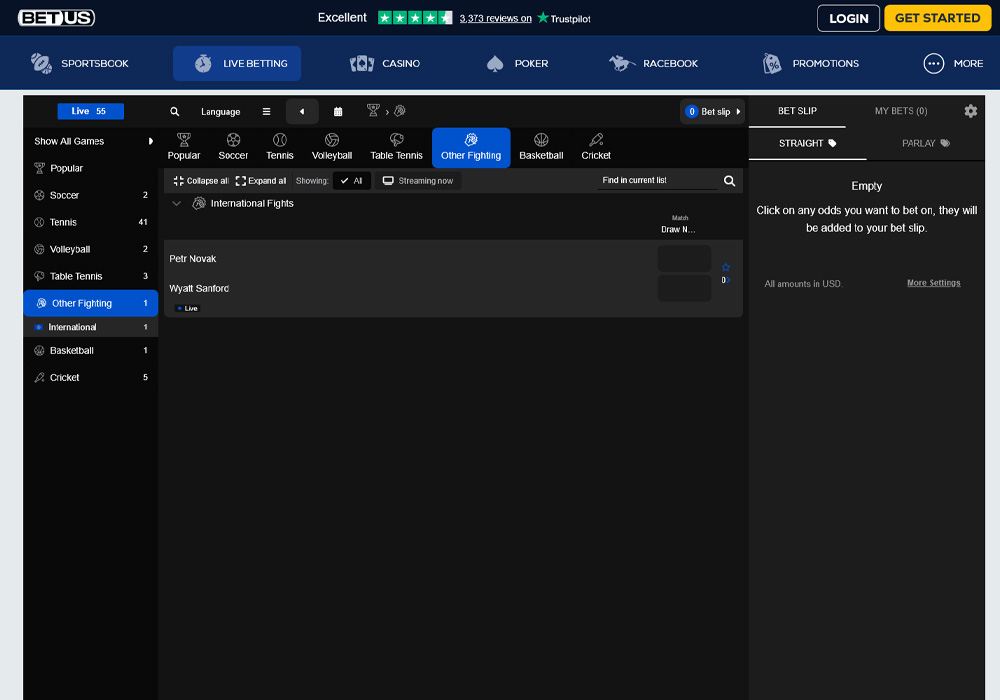The image size is (1000, 700).
Task: Open the calendar icon in toolbar
Action: coord(338,111)
